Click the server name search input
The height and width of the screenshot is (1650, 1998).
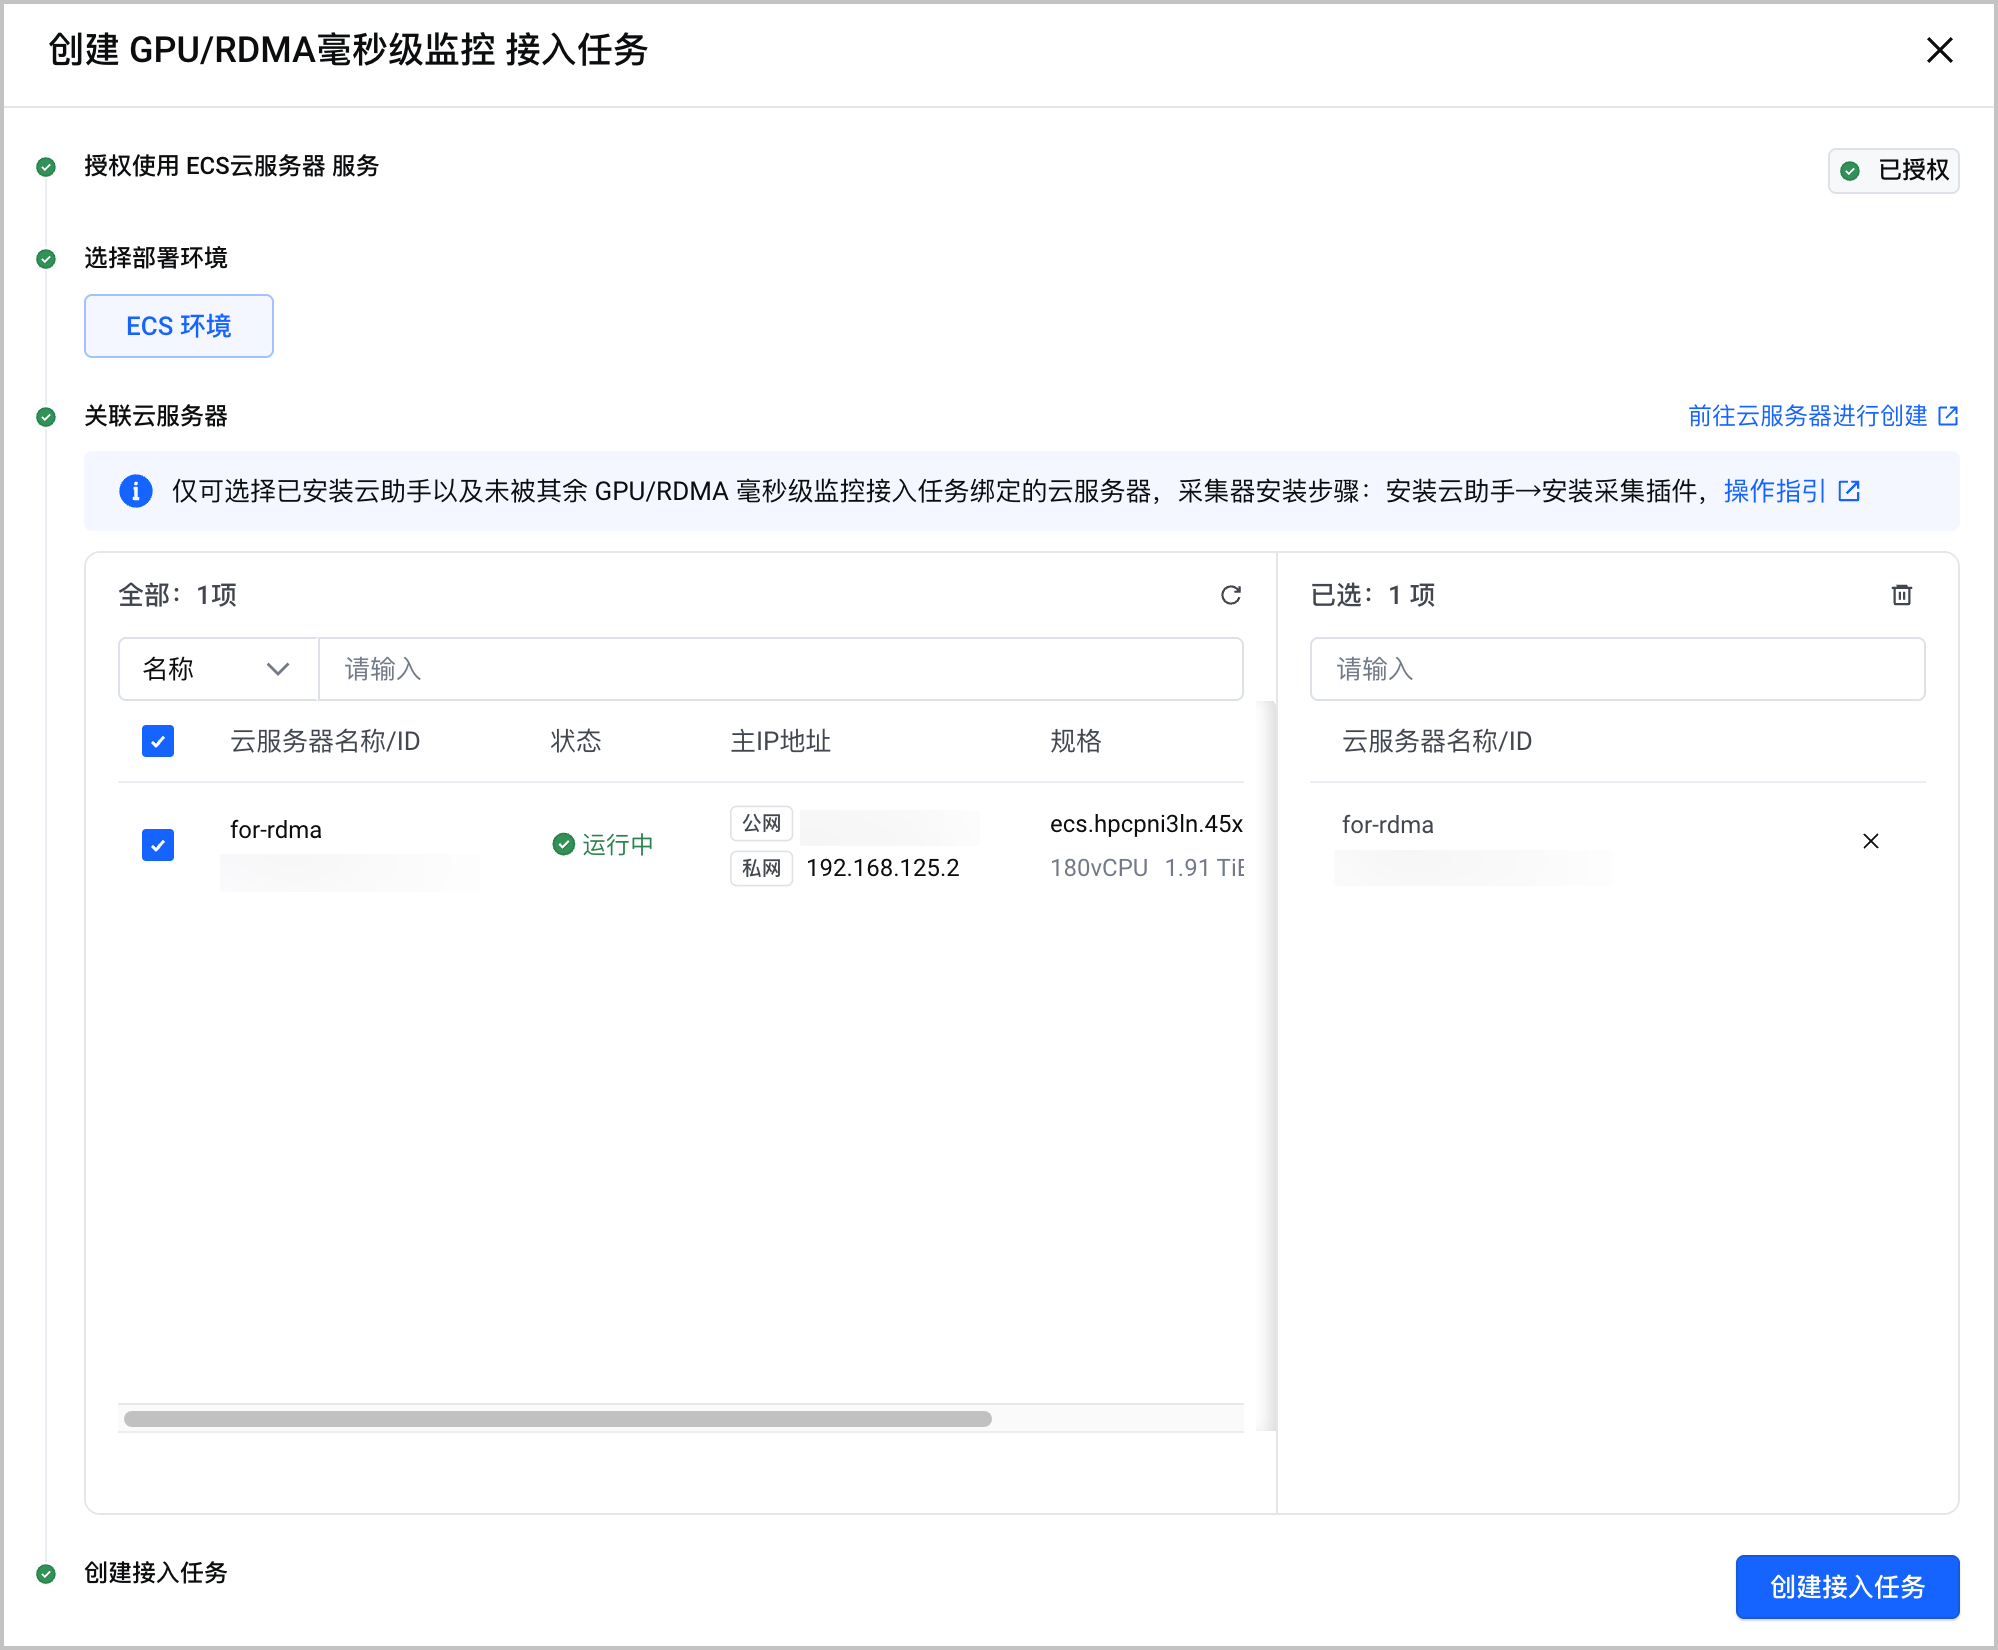click(781, 669)
